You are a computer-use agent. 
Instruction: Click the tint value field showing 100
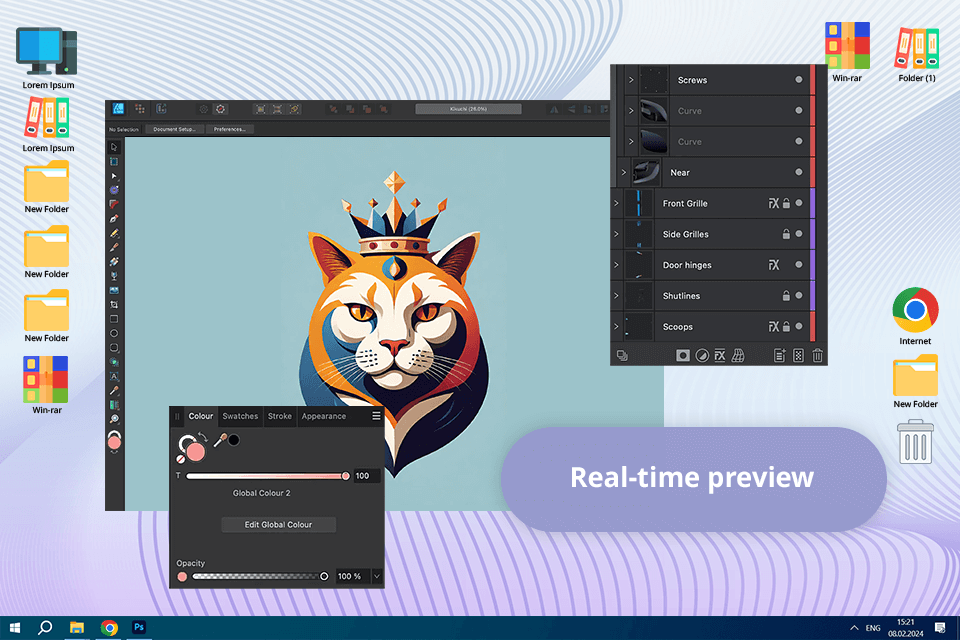pos(366,476)
